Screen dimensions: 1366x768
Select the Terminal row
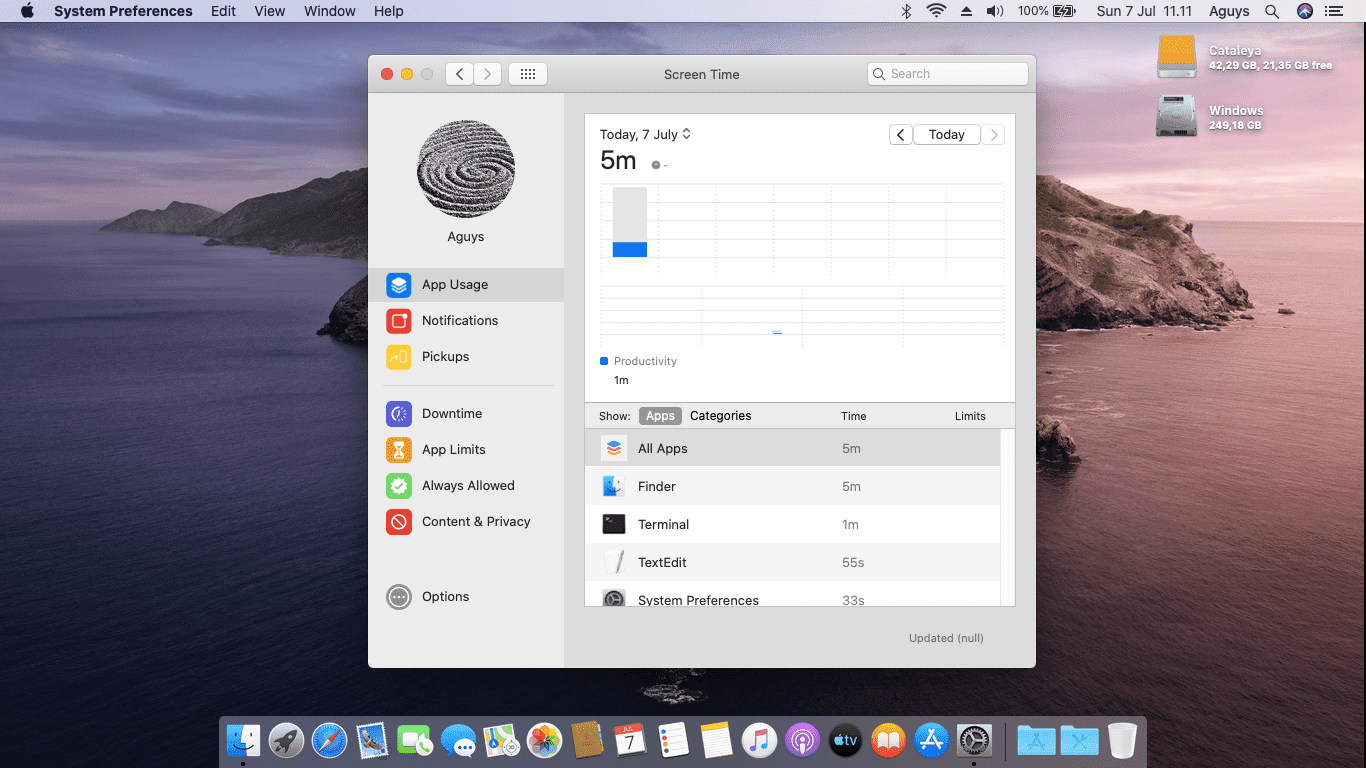792,525
